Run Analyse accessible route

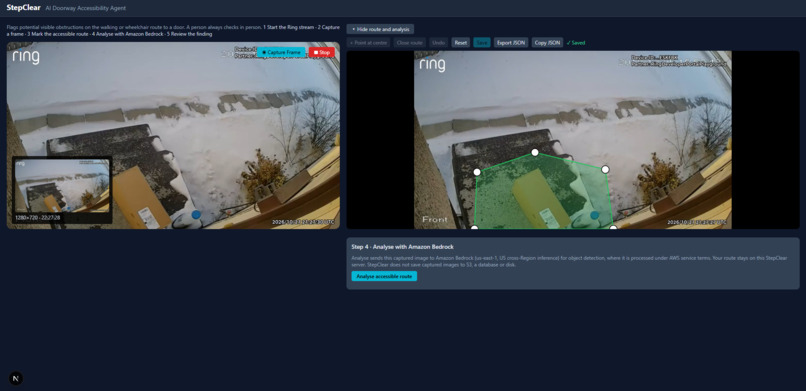(384, 276)
